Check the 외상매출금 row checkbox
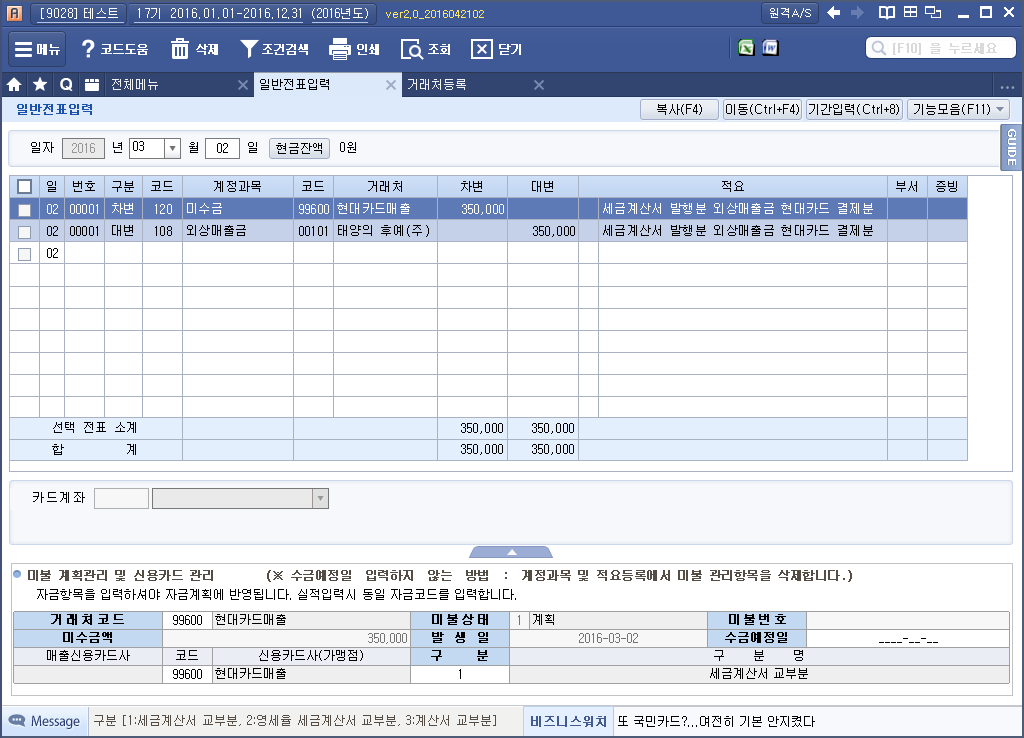1024x738 pixels. [24, 232]
